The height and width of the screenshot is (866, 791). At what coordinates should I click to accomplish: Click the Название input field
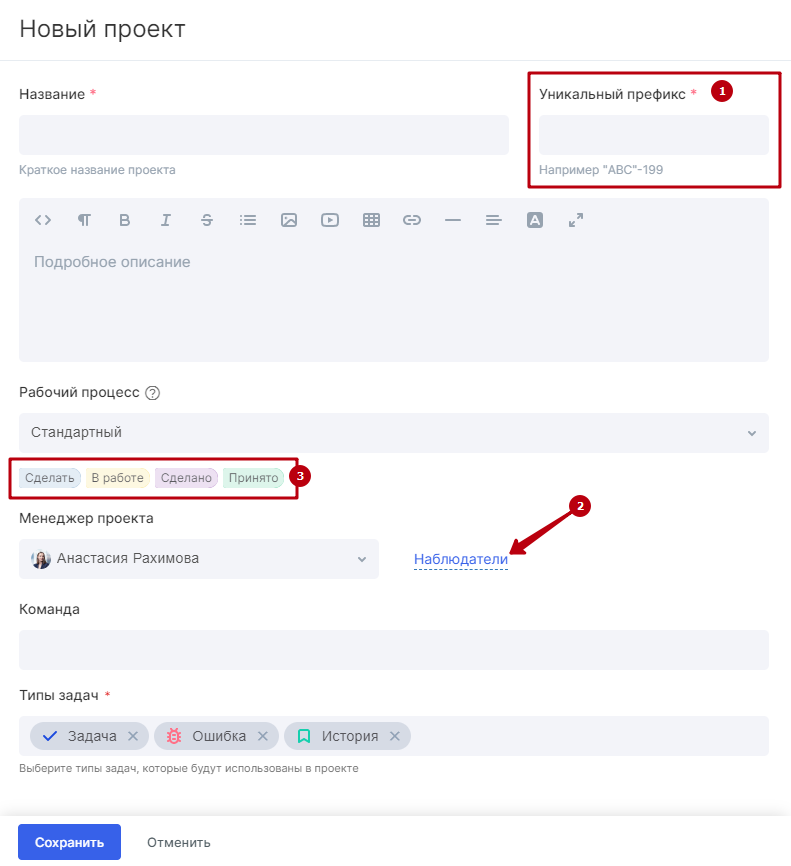coord(264,135)
